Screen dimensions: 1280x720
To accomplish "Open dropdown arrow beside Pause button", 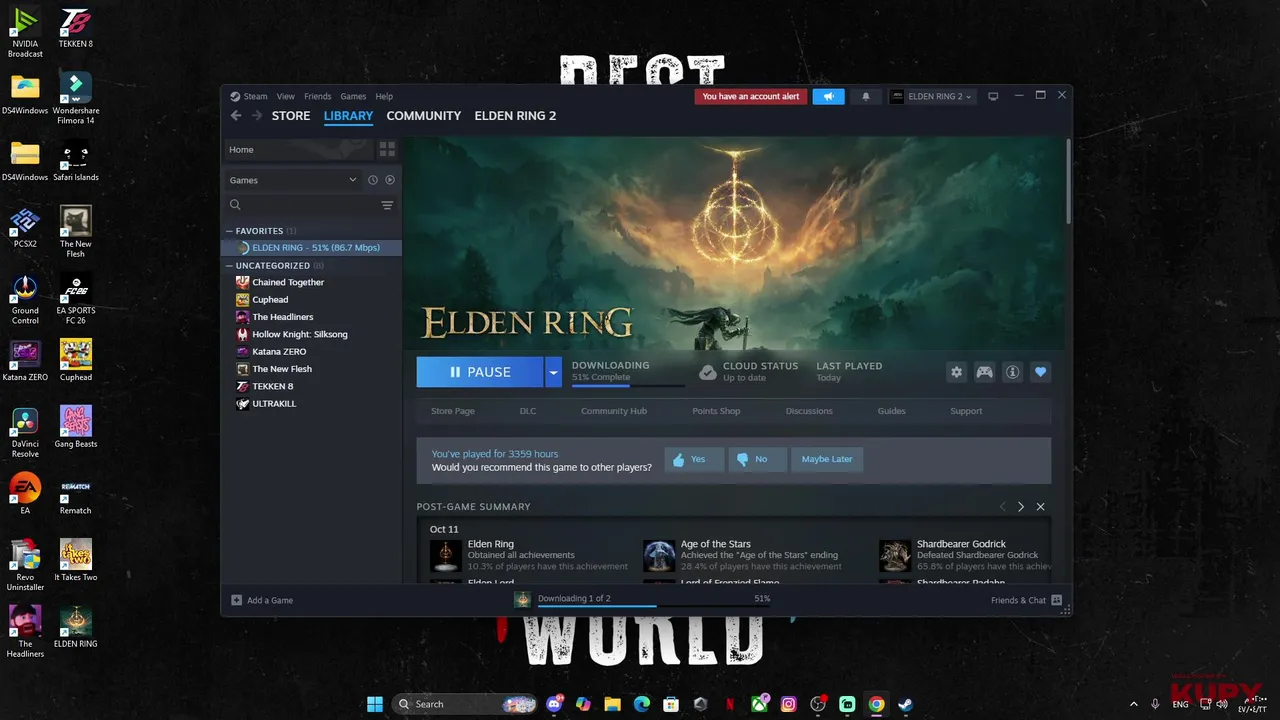I will tap(554, 372).
